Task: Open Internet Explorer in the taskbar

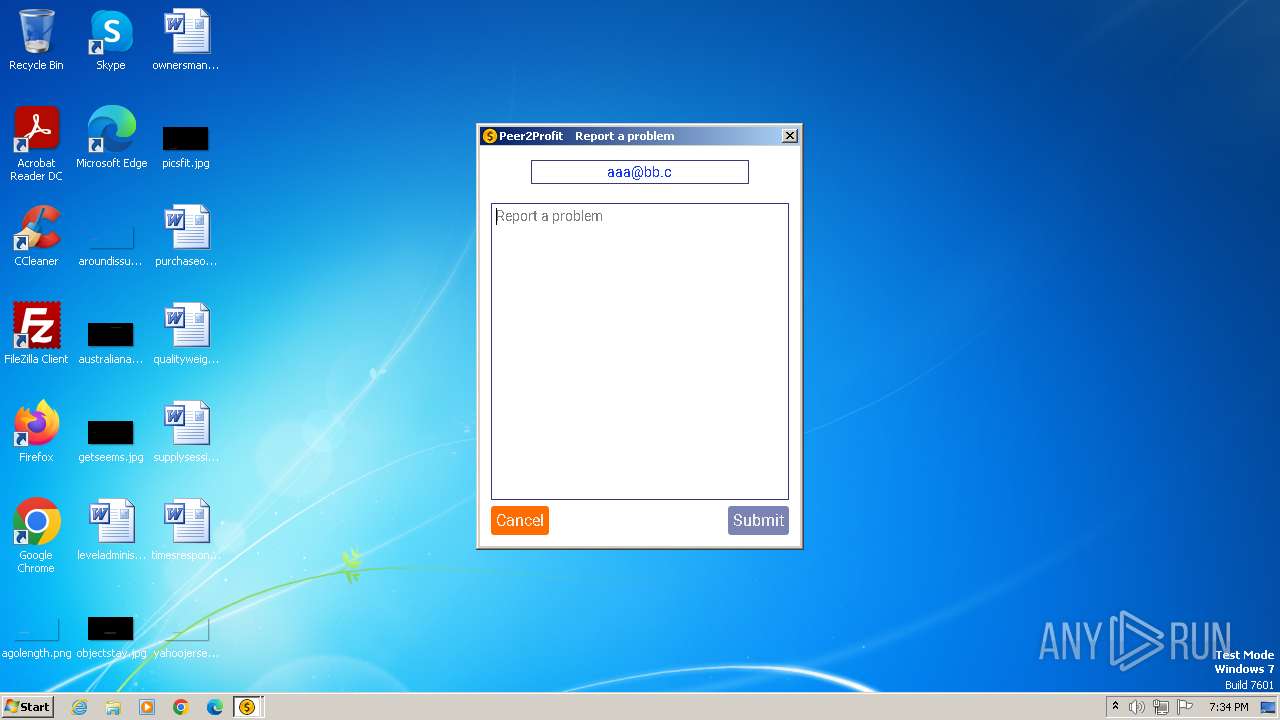Action: (x=79, y=707)
